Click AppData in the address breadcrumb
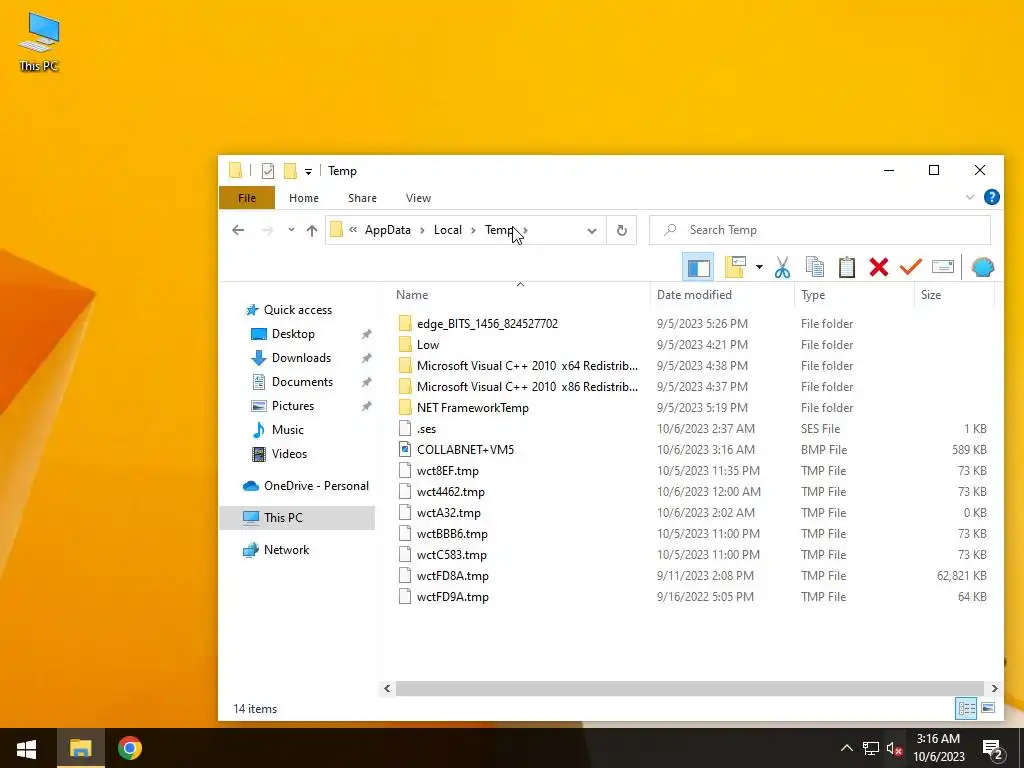The height and width of the screenshot is (768, 1024). [x=388, y=230]
